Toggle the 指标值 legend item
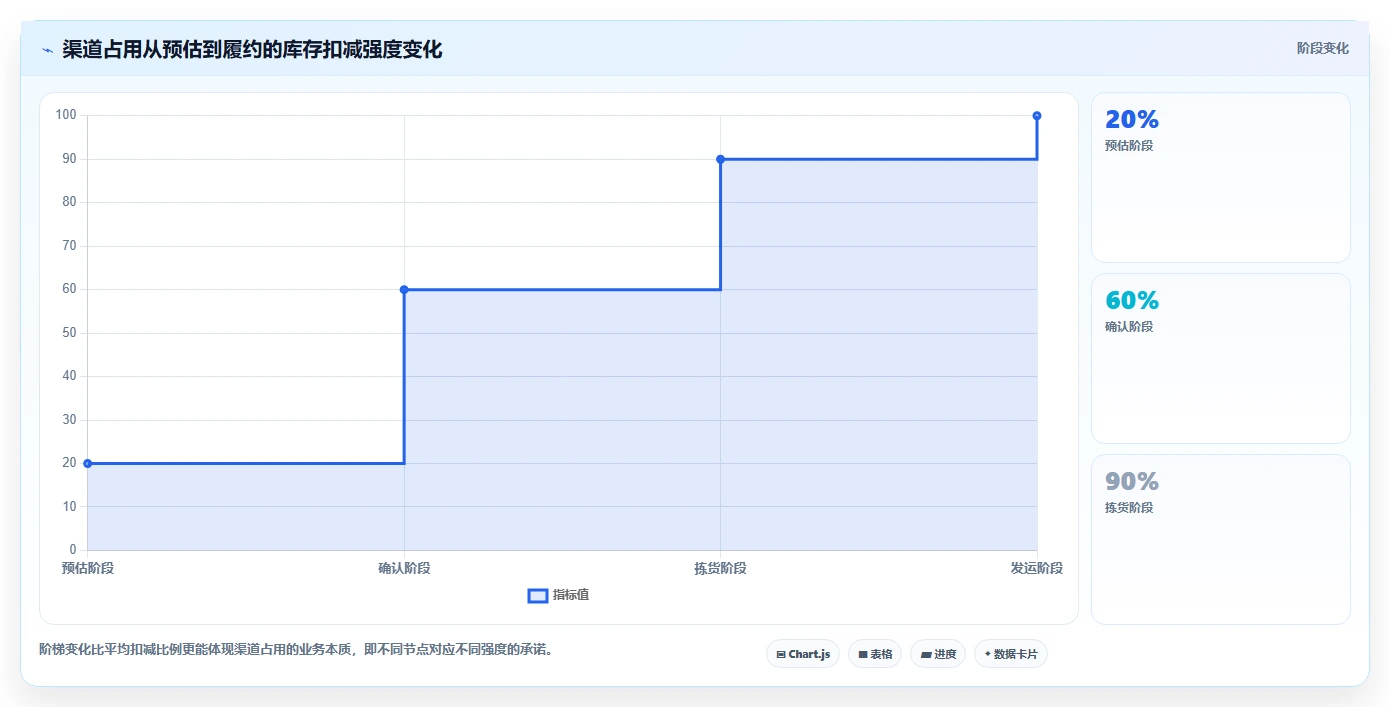The image size is (1390, 707). [x=558, y=595]
